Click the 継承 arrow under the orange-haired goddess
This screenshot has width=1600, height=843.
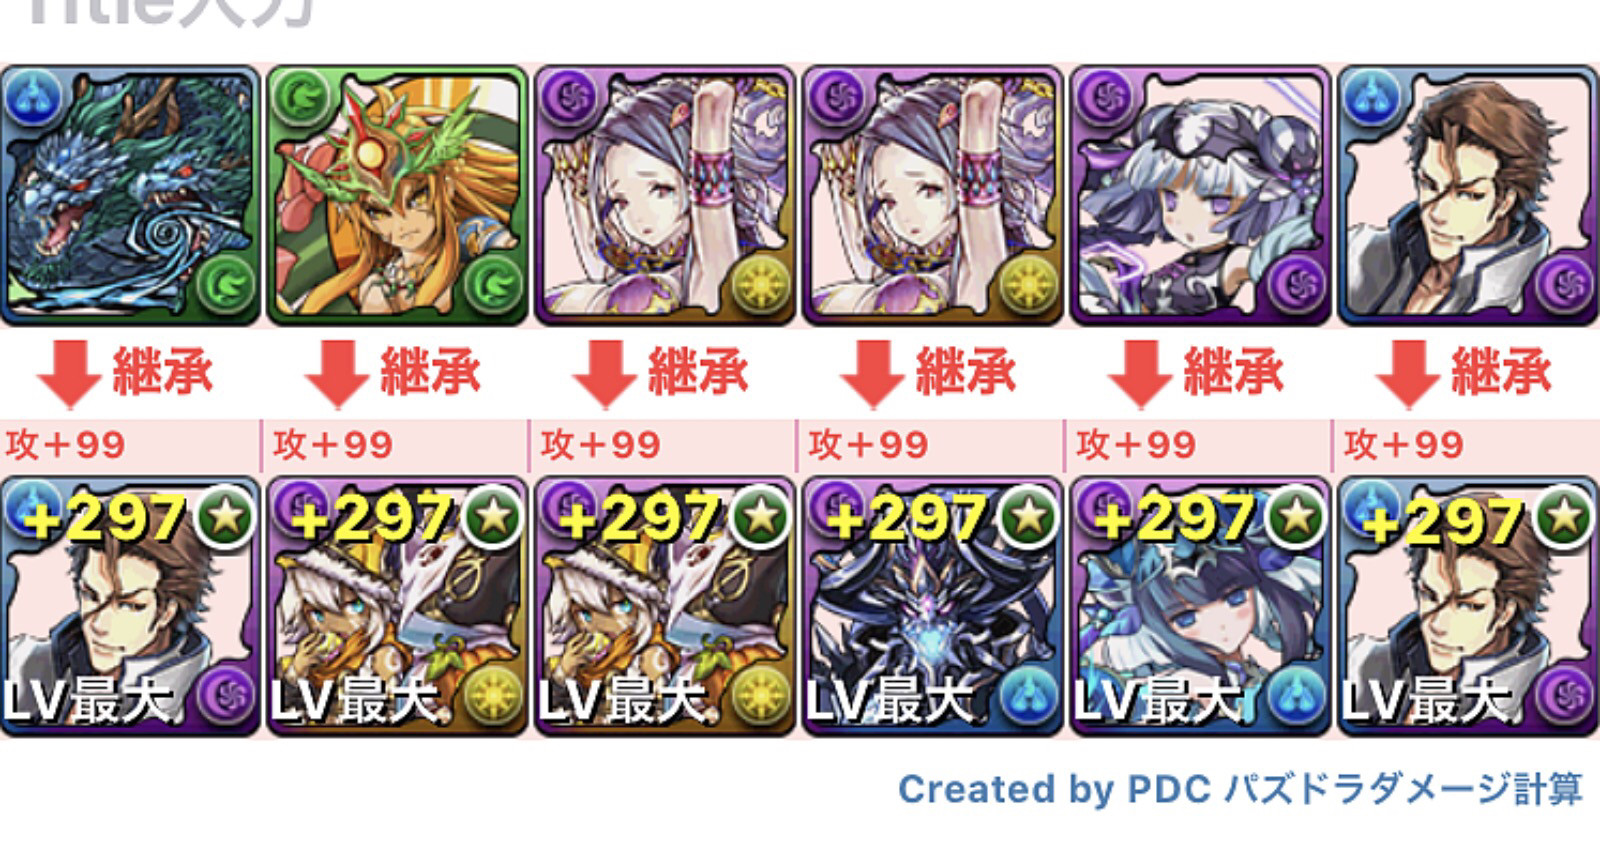click(337, 373)
